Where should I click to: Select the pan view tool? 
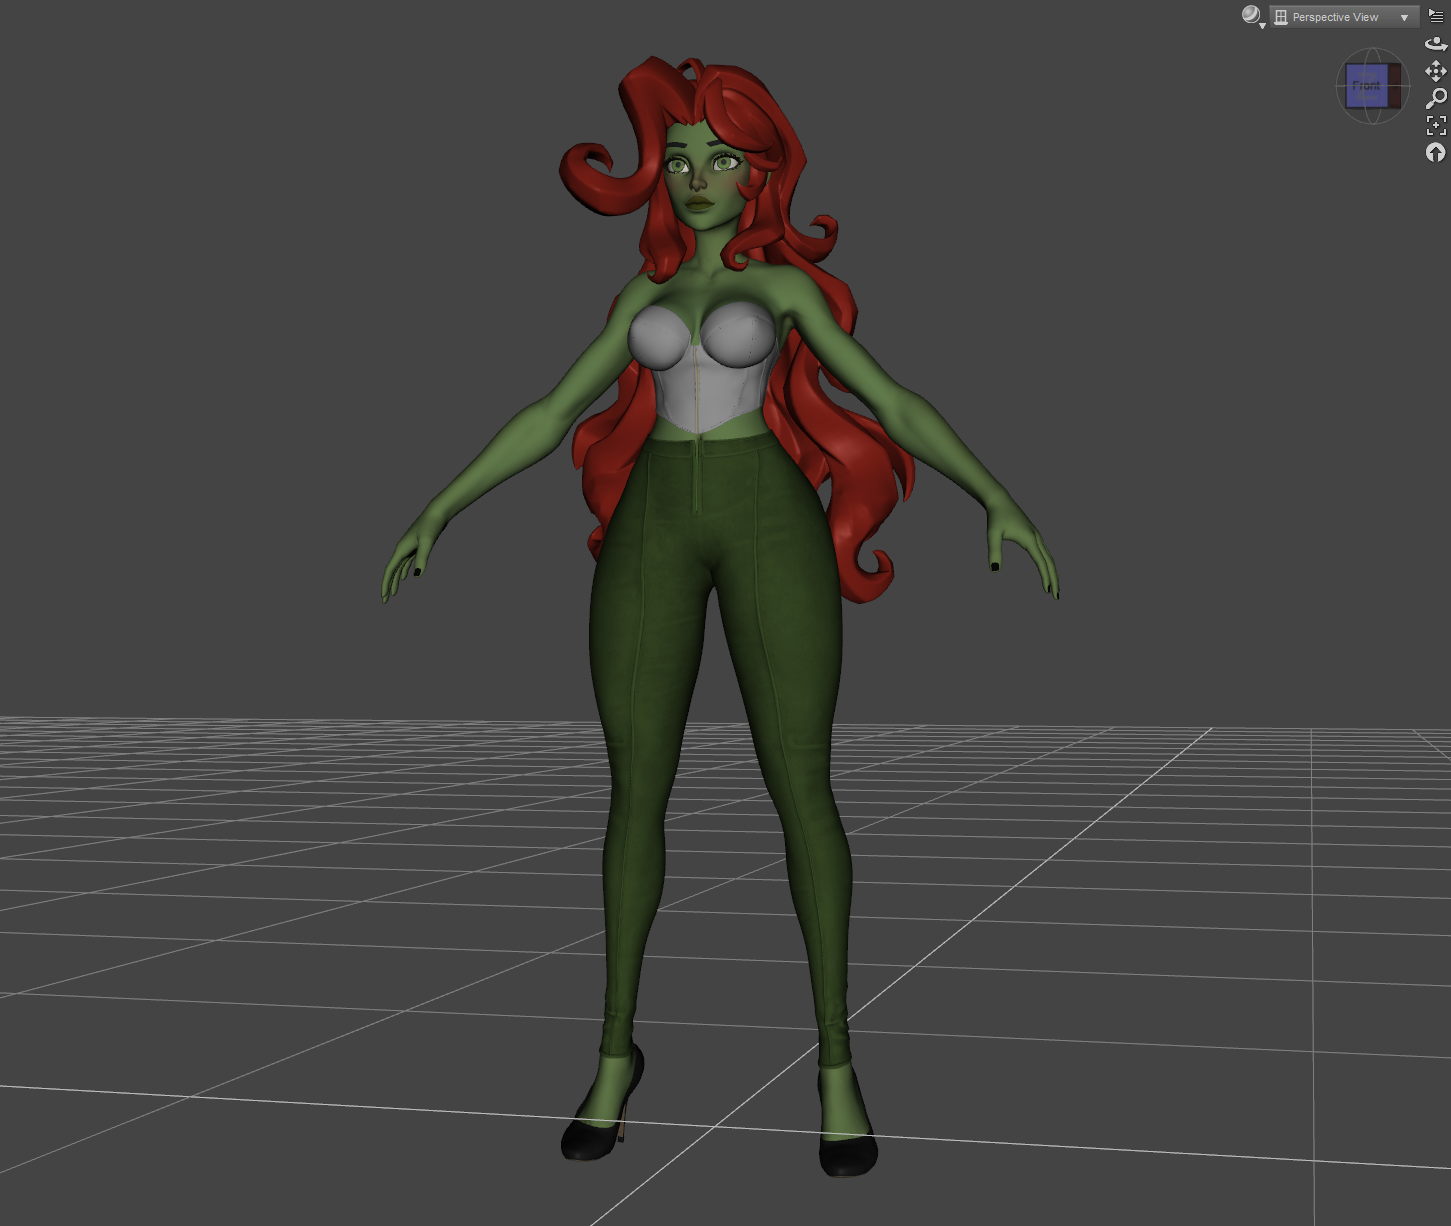(x=1436, y=71)
